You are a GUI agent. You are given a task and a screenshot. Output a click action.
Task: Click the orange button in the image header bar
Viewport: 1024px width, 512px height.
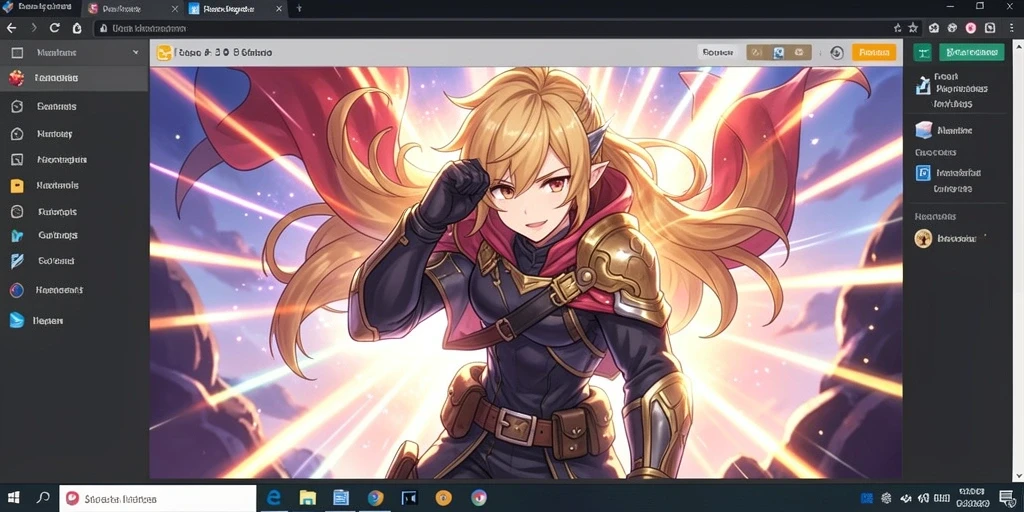[874, 53]
